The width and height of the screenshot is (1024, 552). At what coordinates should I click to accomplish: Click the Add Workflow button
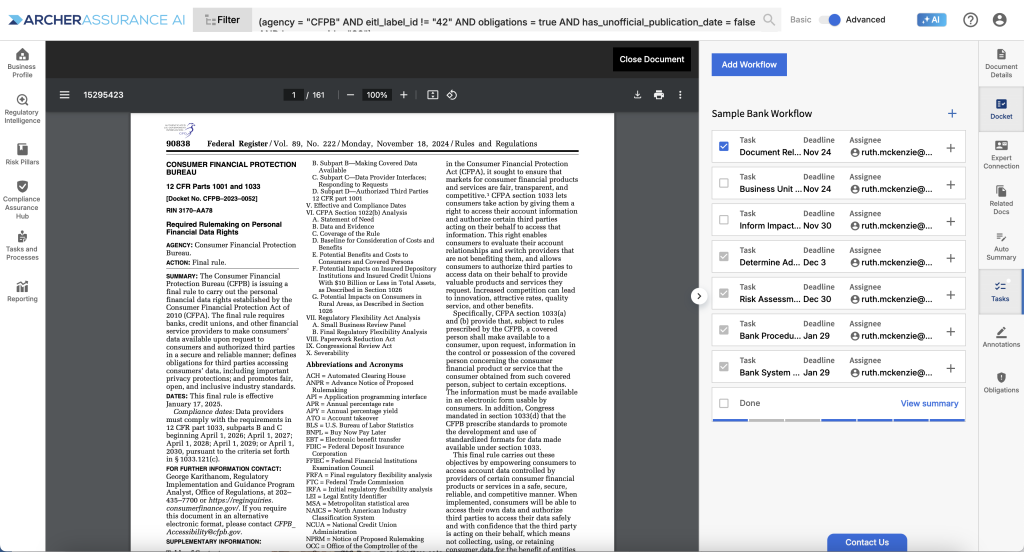click(x=749, y=64)
